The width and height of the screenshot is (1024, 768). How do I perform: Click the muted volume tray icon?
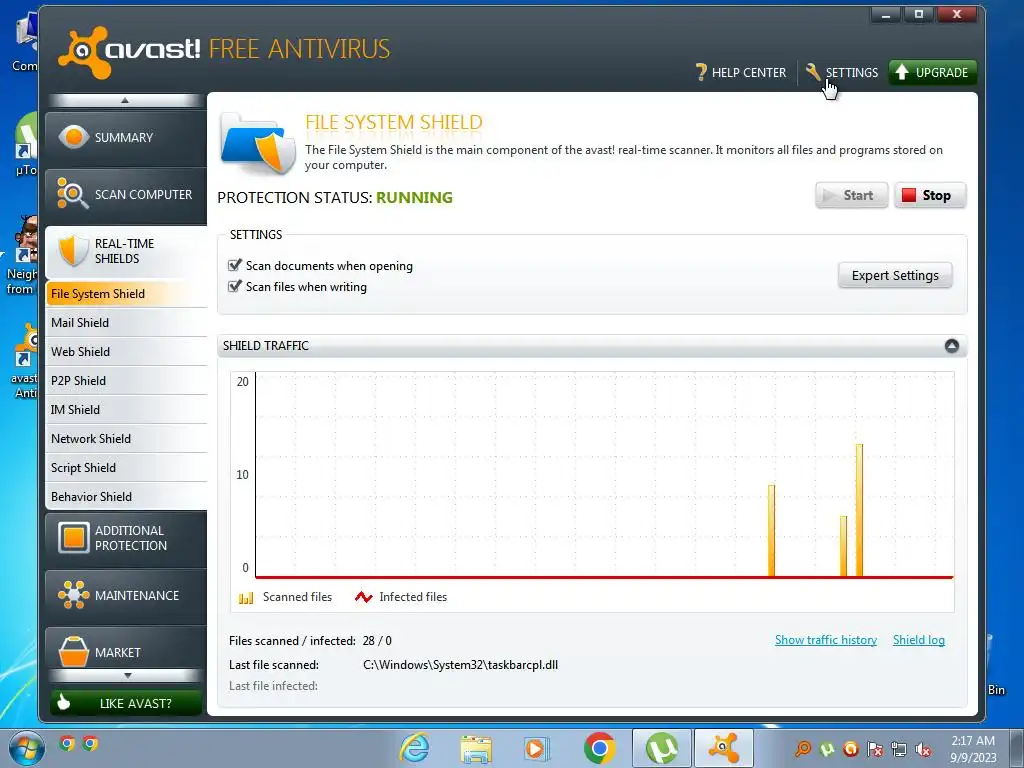pyautogui.click(x=923, y=750)
